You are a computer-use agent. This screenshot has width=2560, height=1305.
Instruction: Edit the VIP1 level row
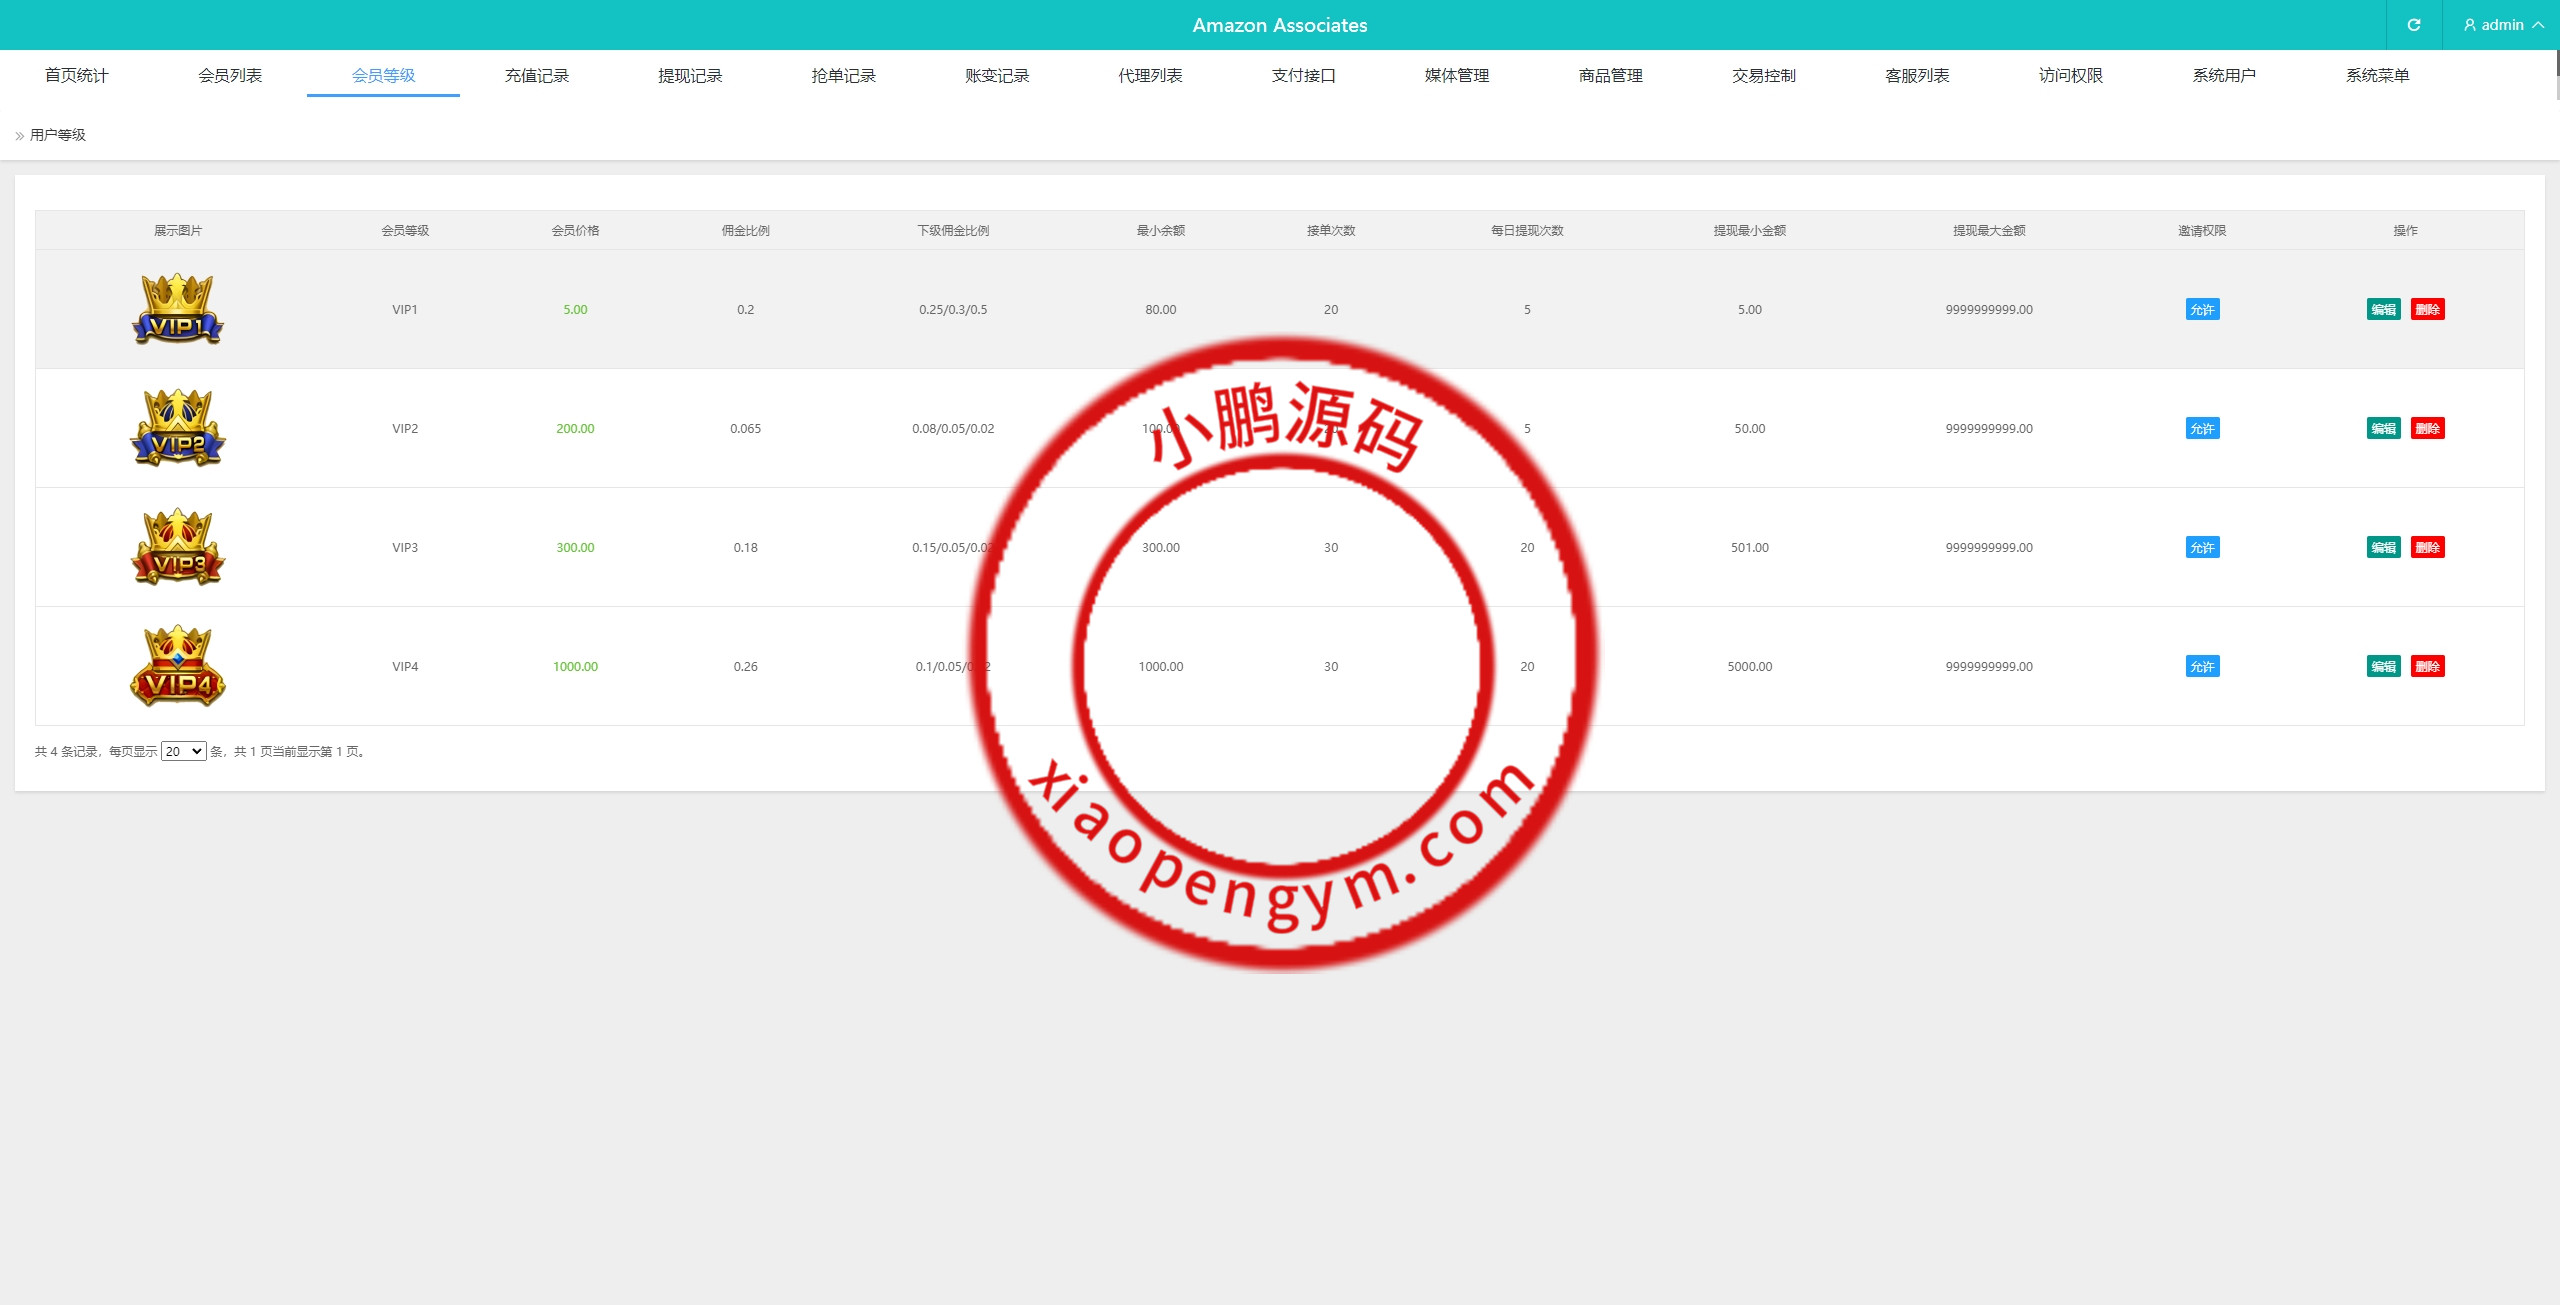point(2383,310)
